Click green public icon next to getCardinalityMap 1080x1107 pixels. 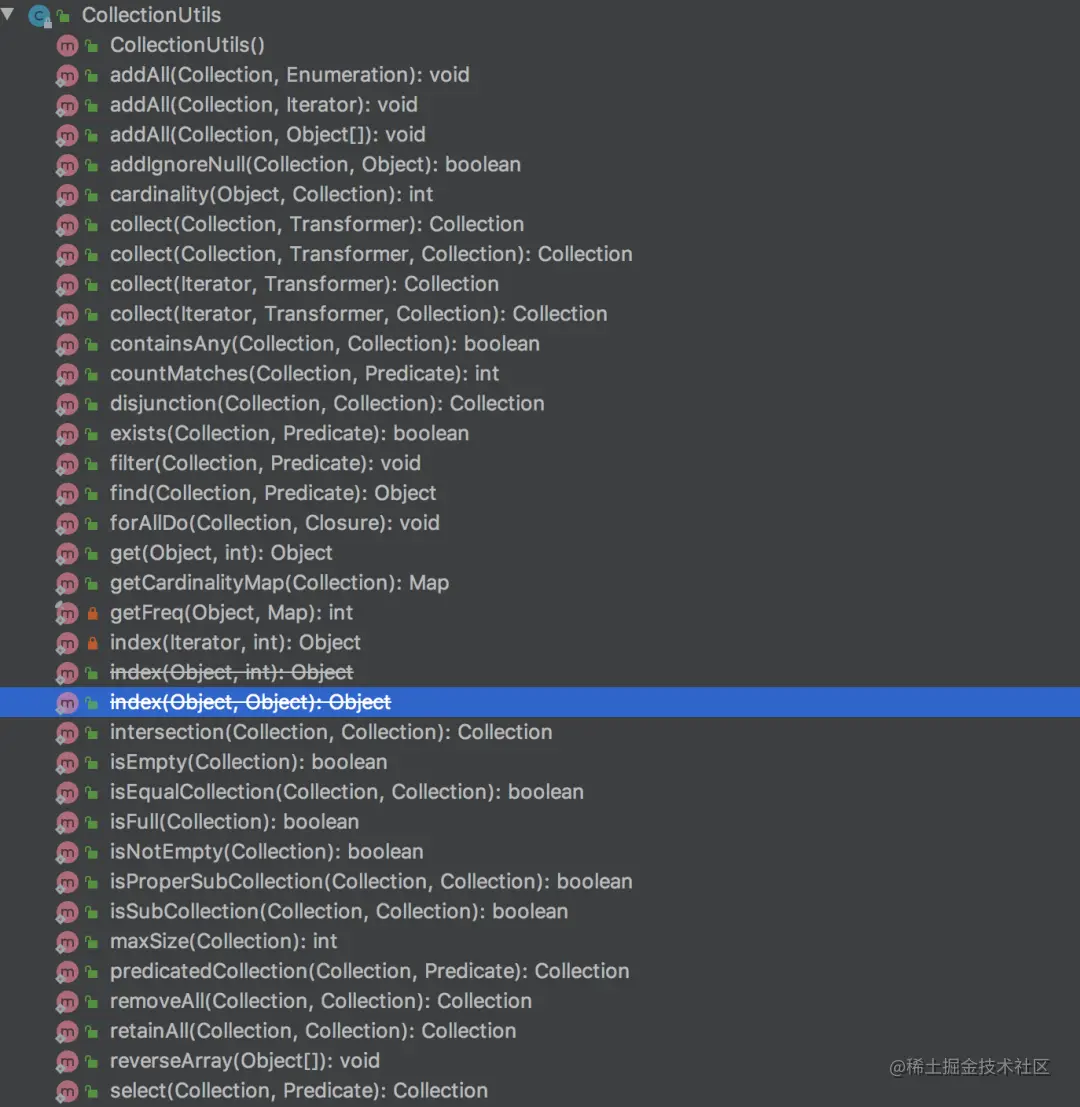click(x=92, y=584)
